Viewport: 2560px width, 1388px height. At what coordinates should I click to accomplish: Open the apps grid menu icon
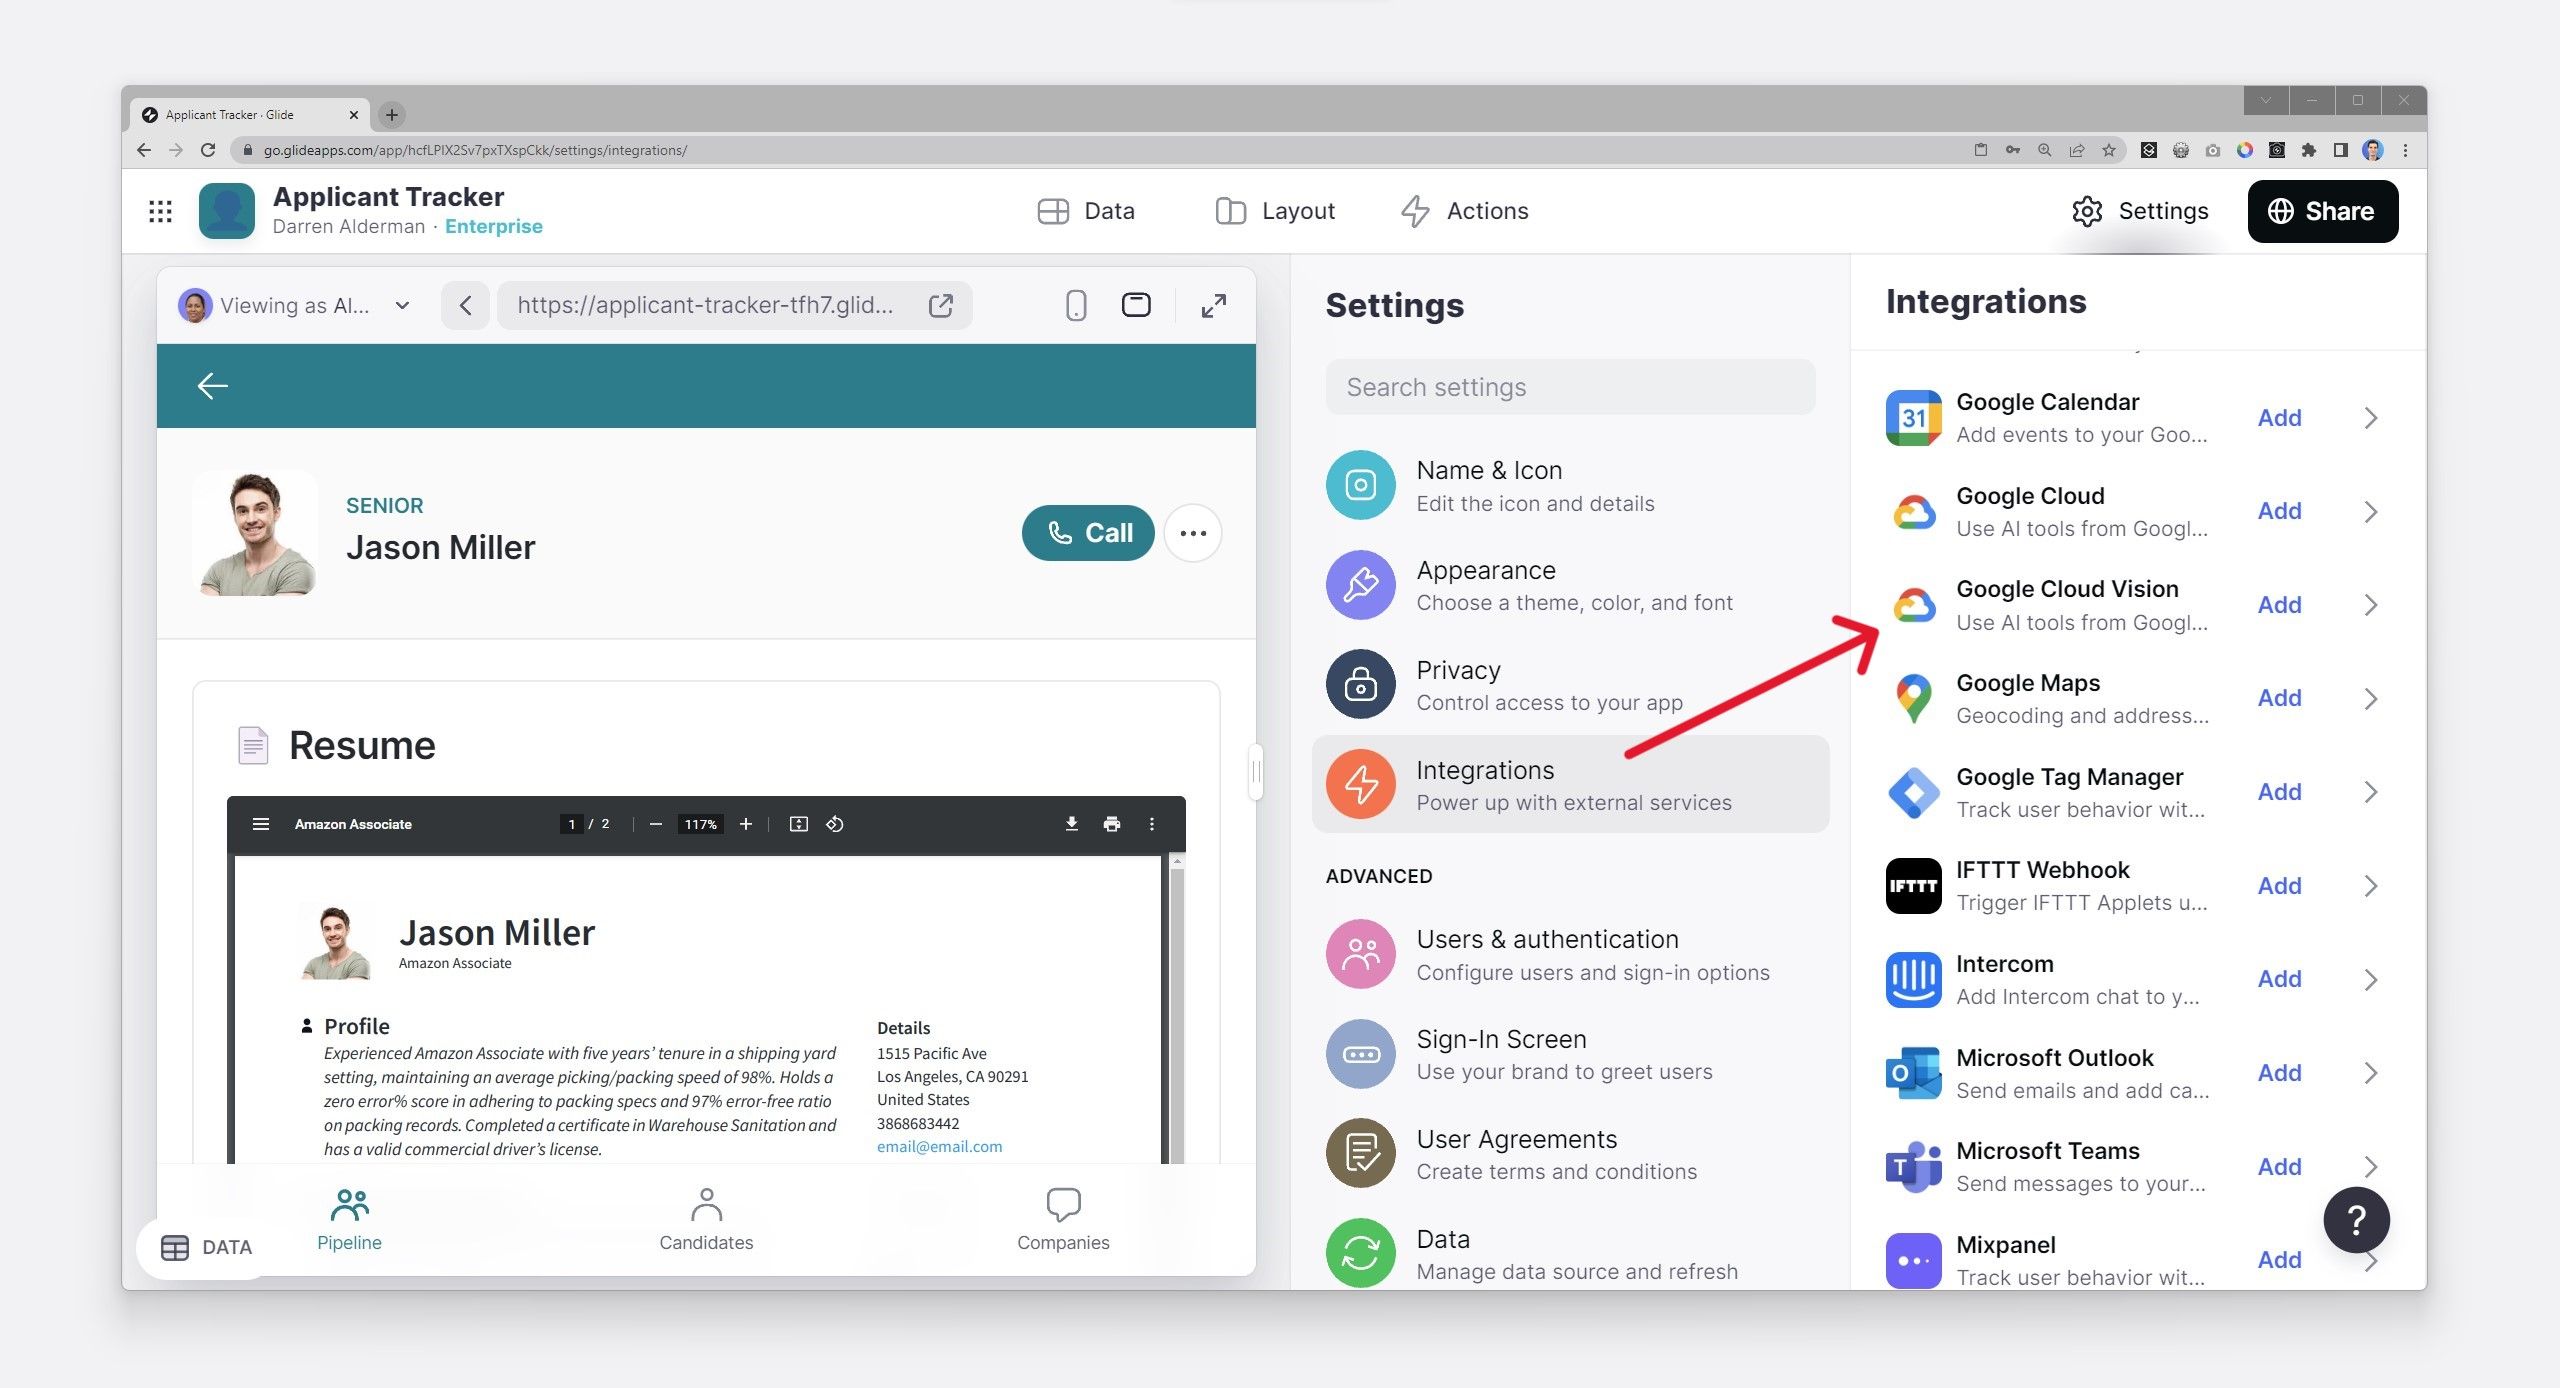160,211
